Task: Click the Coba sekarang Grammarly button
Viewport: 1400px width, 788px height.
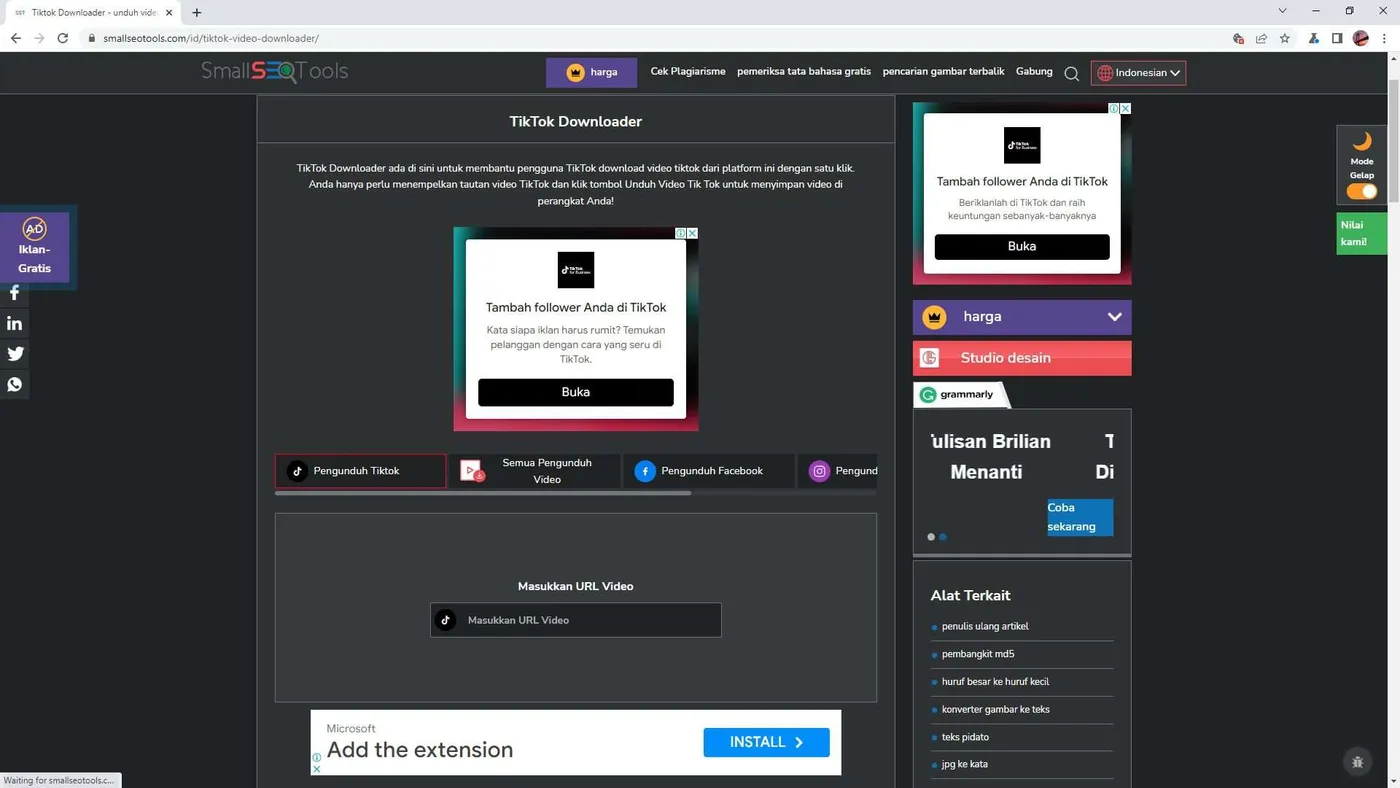Action: pos(1080,517)
